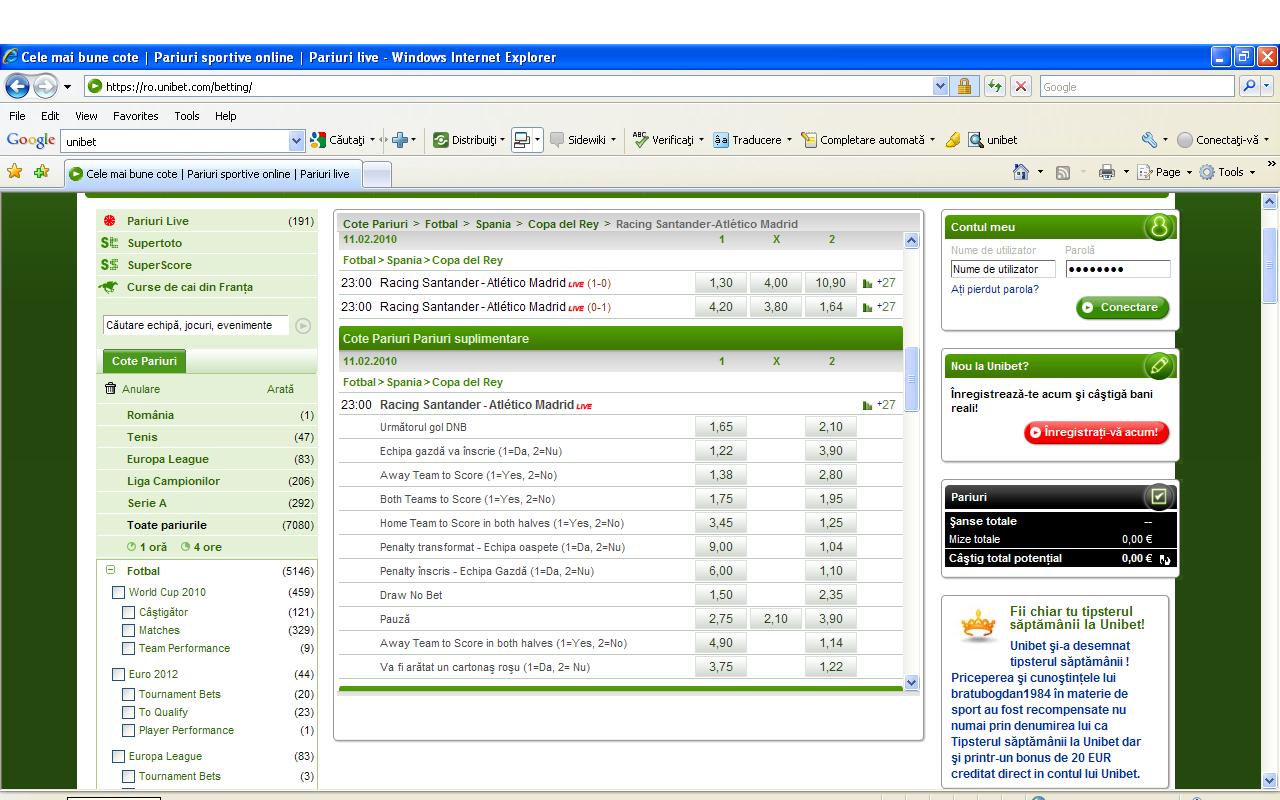Click the Google toolbar blue plus icon

pyautogui.click(x=400, y=140)
